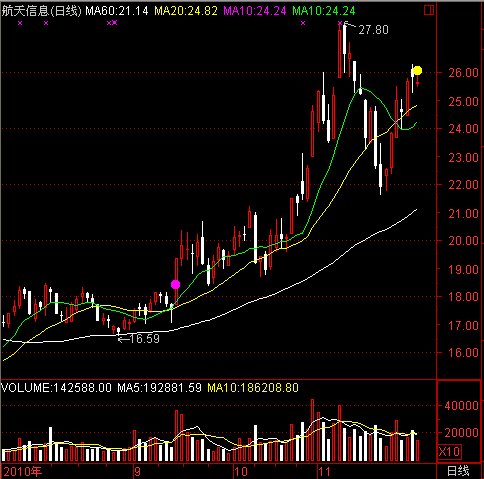Click the 25.00 price axis label
This screenshot has height=479, width=484.
click(463, 101)
